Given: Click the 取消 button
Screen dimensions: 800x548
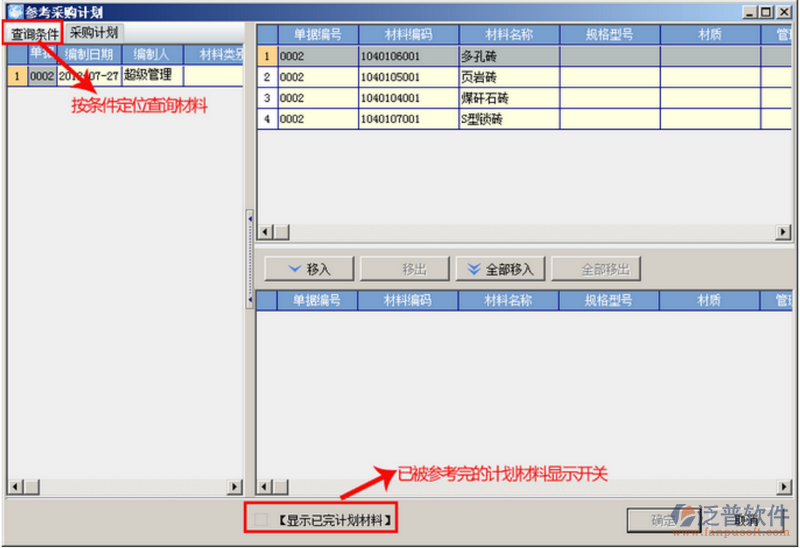Looking at the screenshot, I should (746, 520).
